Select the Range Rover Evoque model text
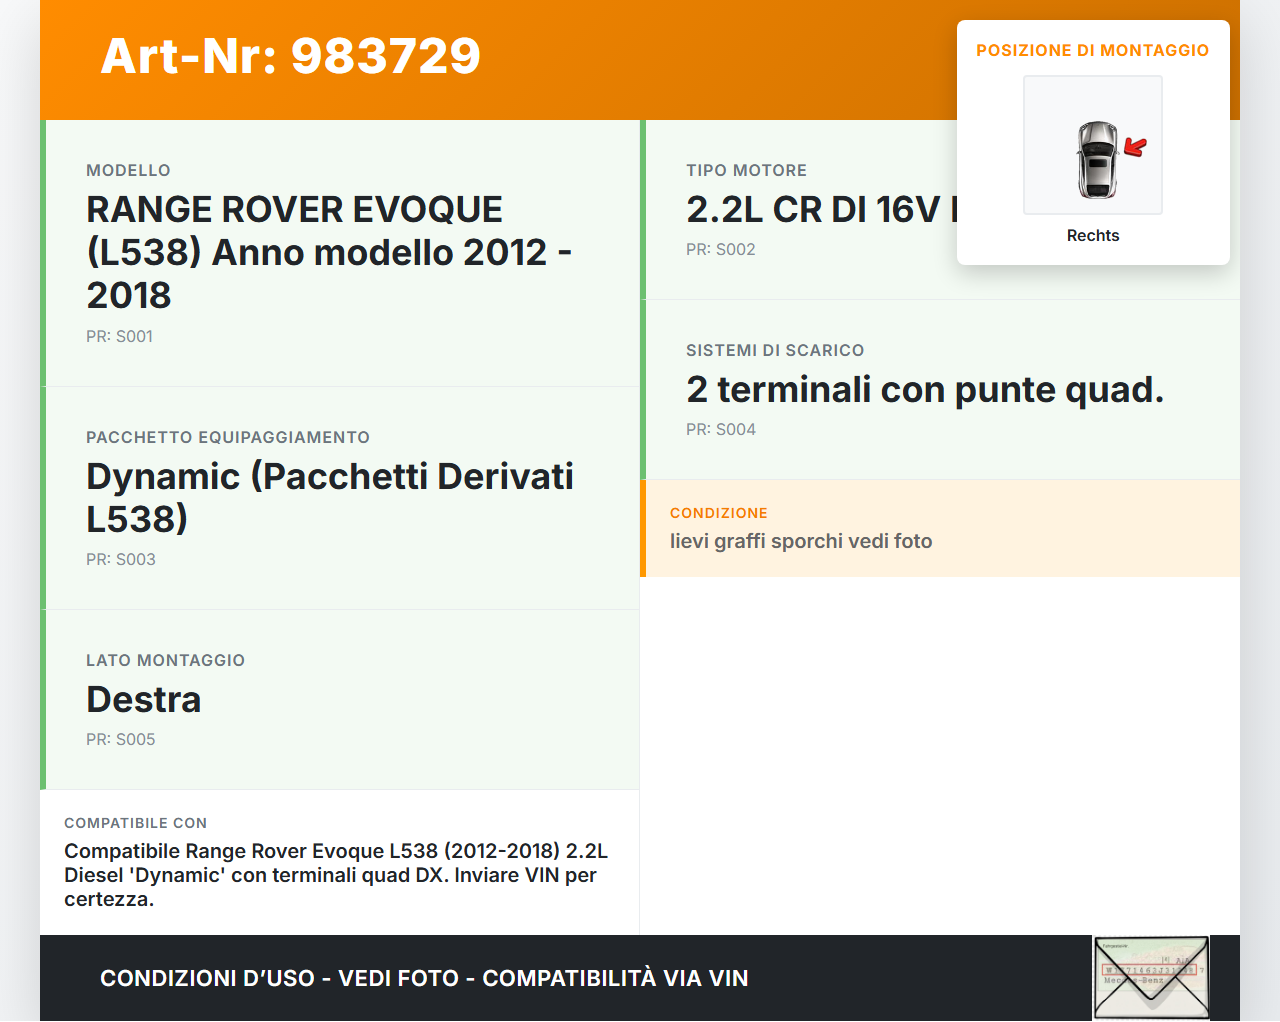Viewport: 1280px width, 1022px height. point(328,252)
